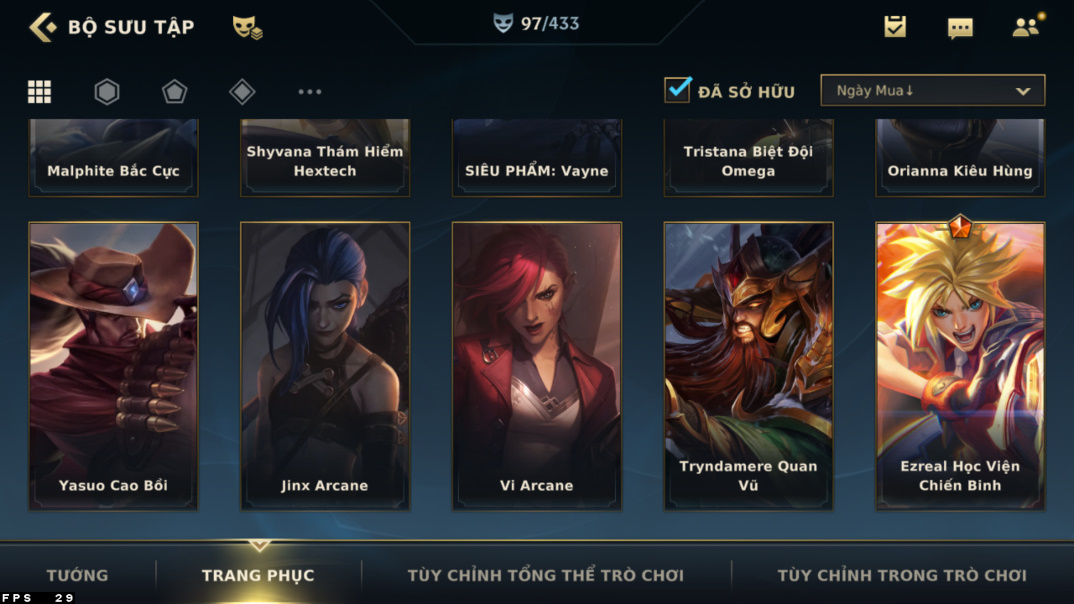
Task: Open TÙY CHỈNH TỔNG THỂ TRÒ CHƠI tab
Action: [x=546, y=575]
